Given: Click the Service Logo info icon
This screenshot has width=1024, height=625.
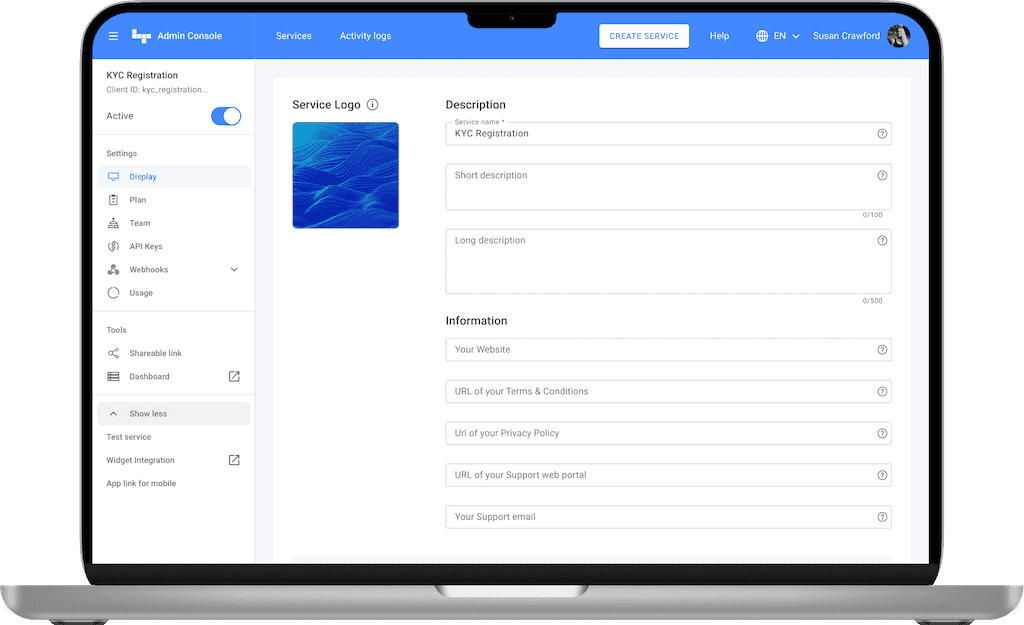Looking at the screenshot, I should click(372, 104).
